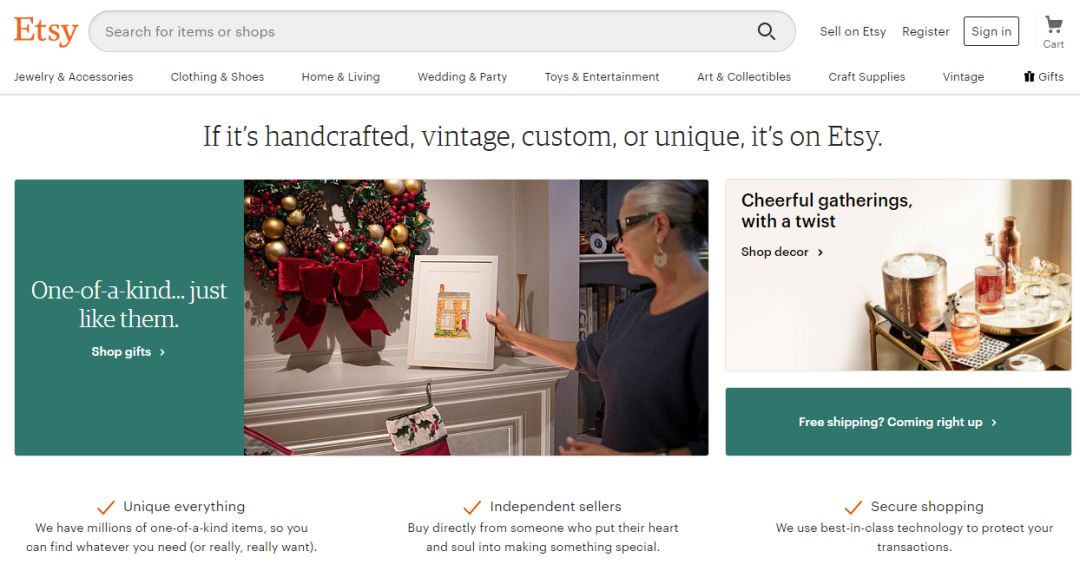
Task: Open Home & Living category
Action: point(341,77)
